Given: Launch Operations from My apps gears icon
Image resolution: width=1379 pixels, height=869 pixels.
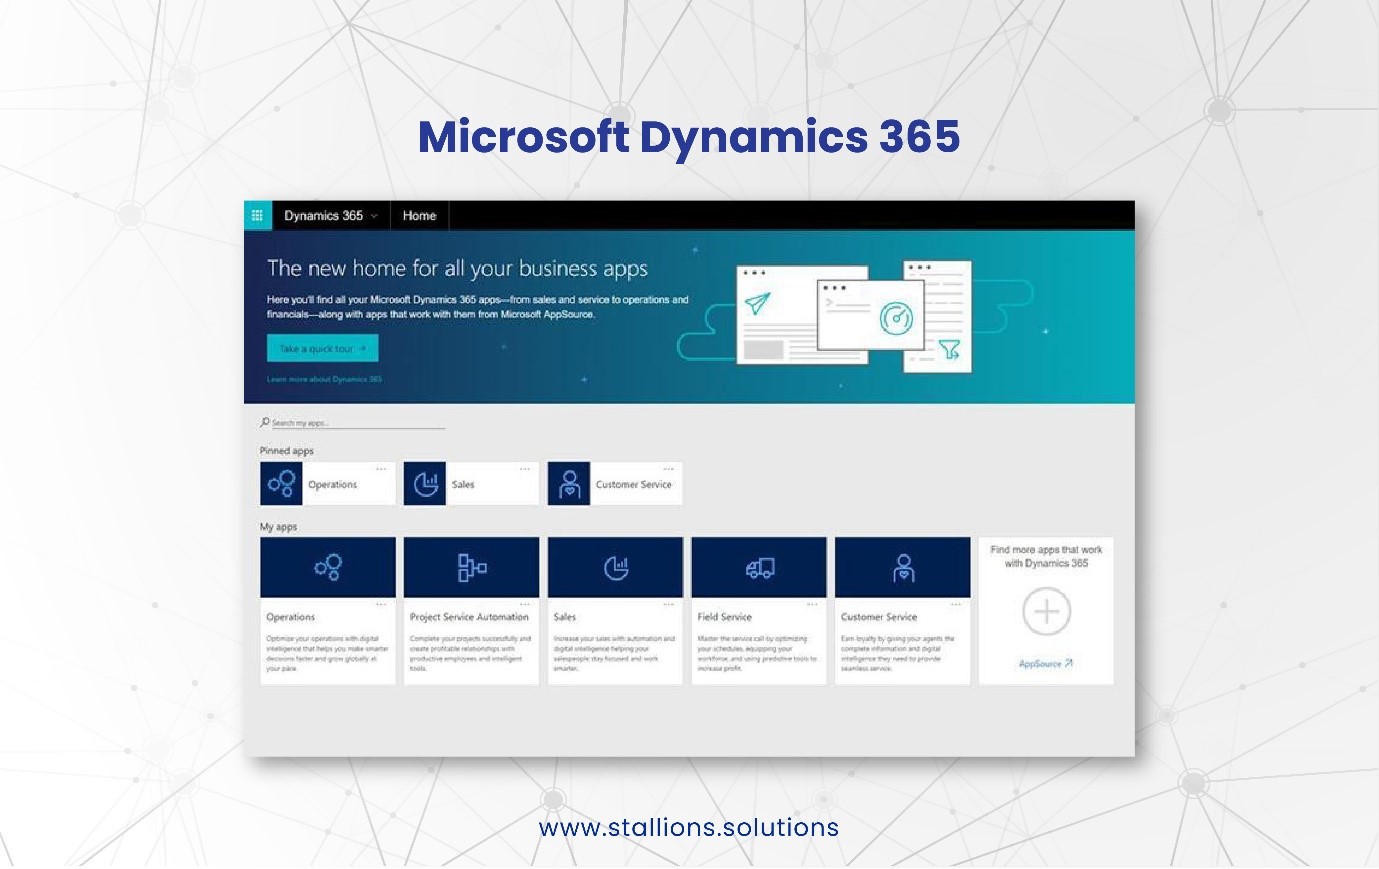Looking at the screenshot, I should [x=328, y=567].
